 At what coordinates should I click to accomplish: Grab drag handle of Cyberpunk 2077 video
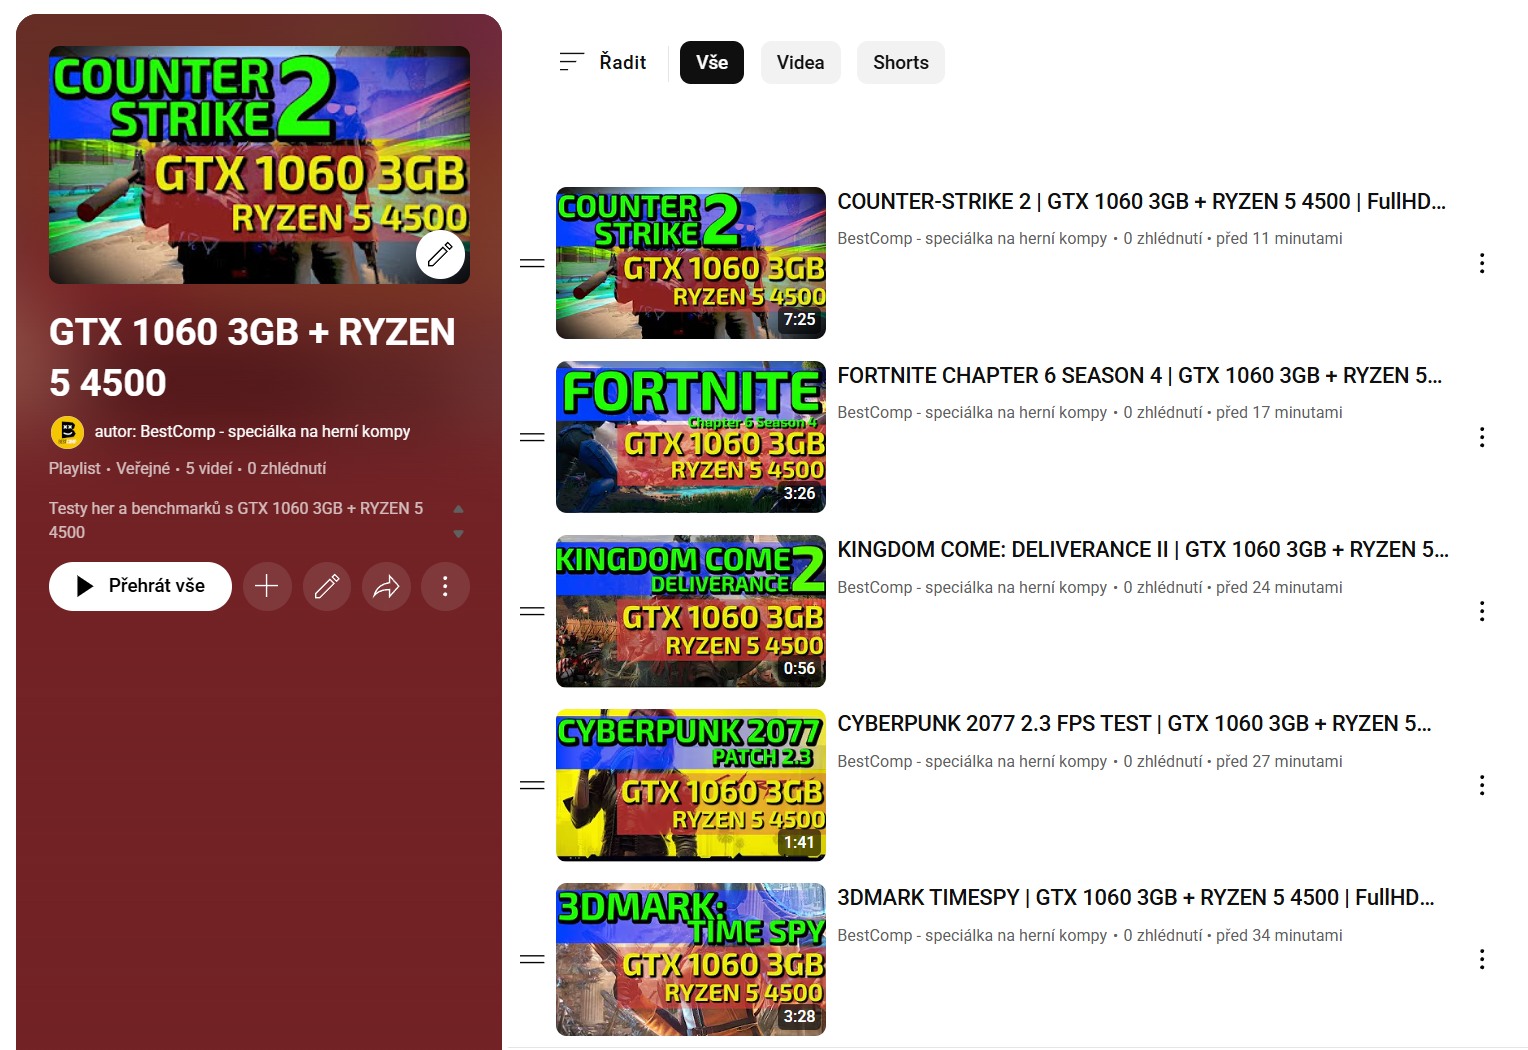pos(532,785)
